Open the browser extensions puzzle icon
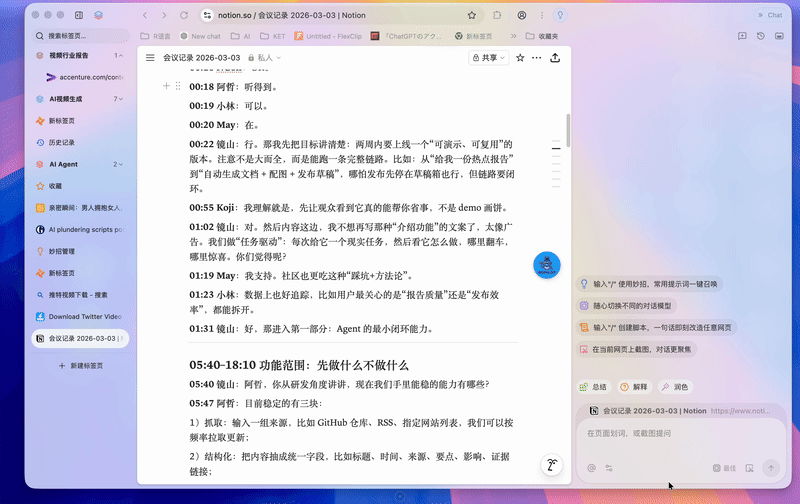Viewport: 800px width, 504px height. [x=497, y=15]
